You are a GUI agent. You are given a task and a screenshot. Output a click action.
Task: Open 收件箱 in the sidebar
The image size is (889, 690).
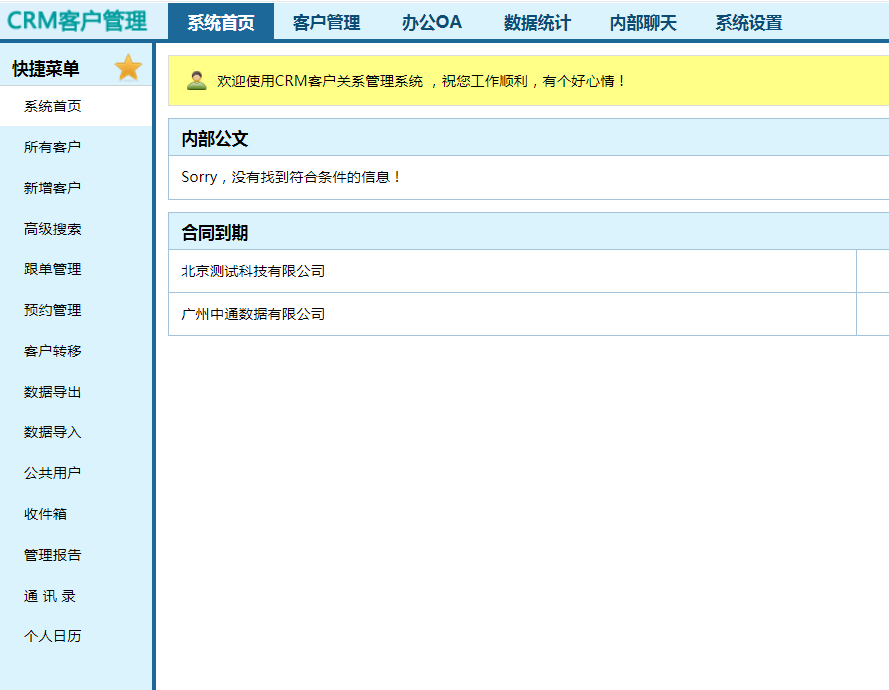click(x=45, y=514)
